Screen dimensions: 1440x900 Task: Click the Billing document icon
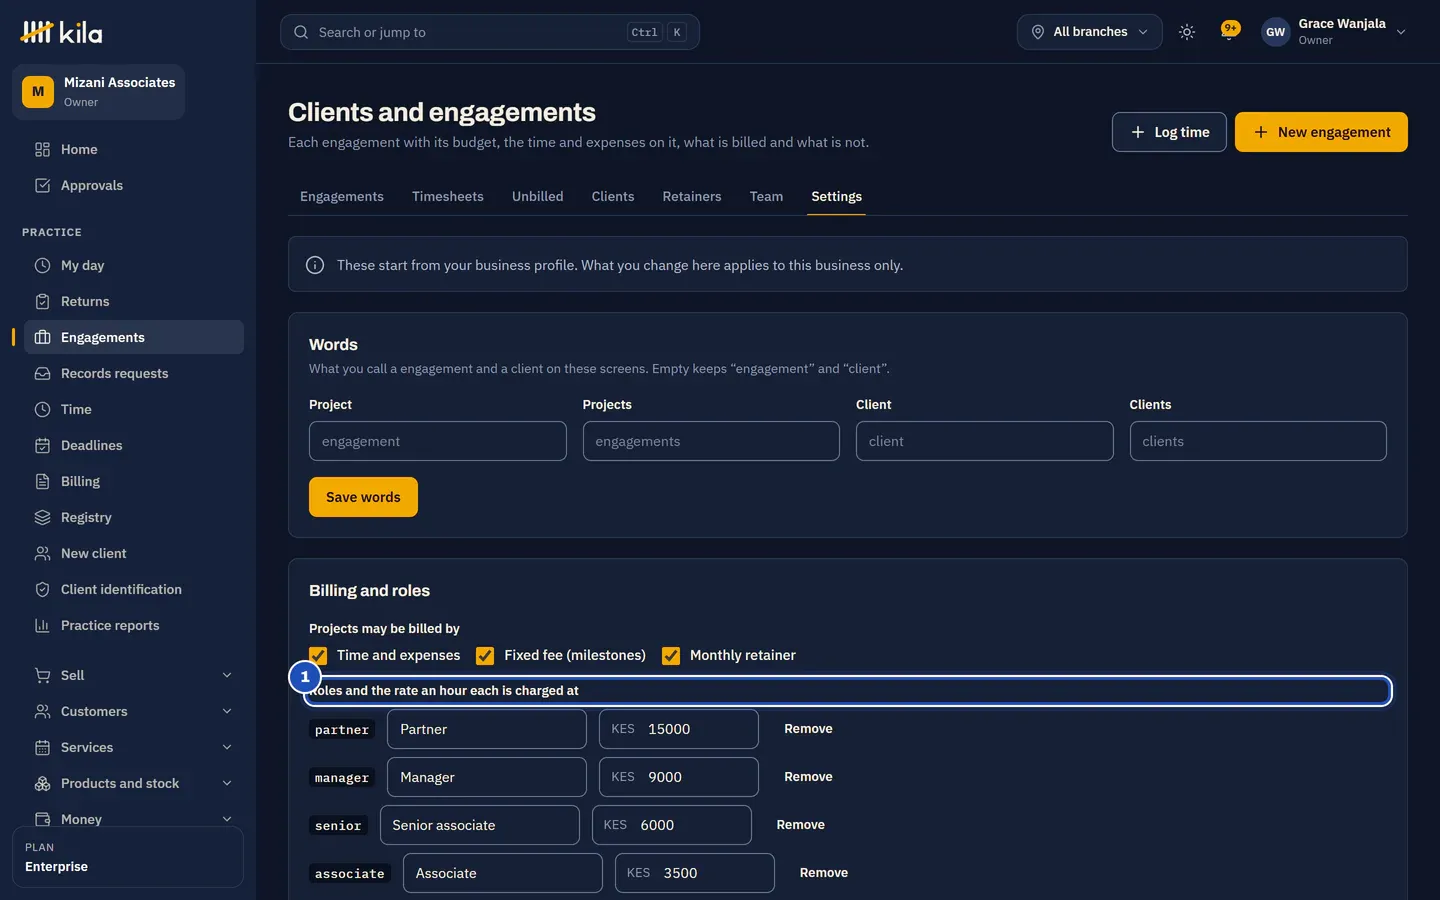pos(42,481)
